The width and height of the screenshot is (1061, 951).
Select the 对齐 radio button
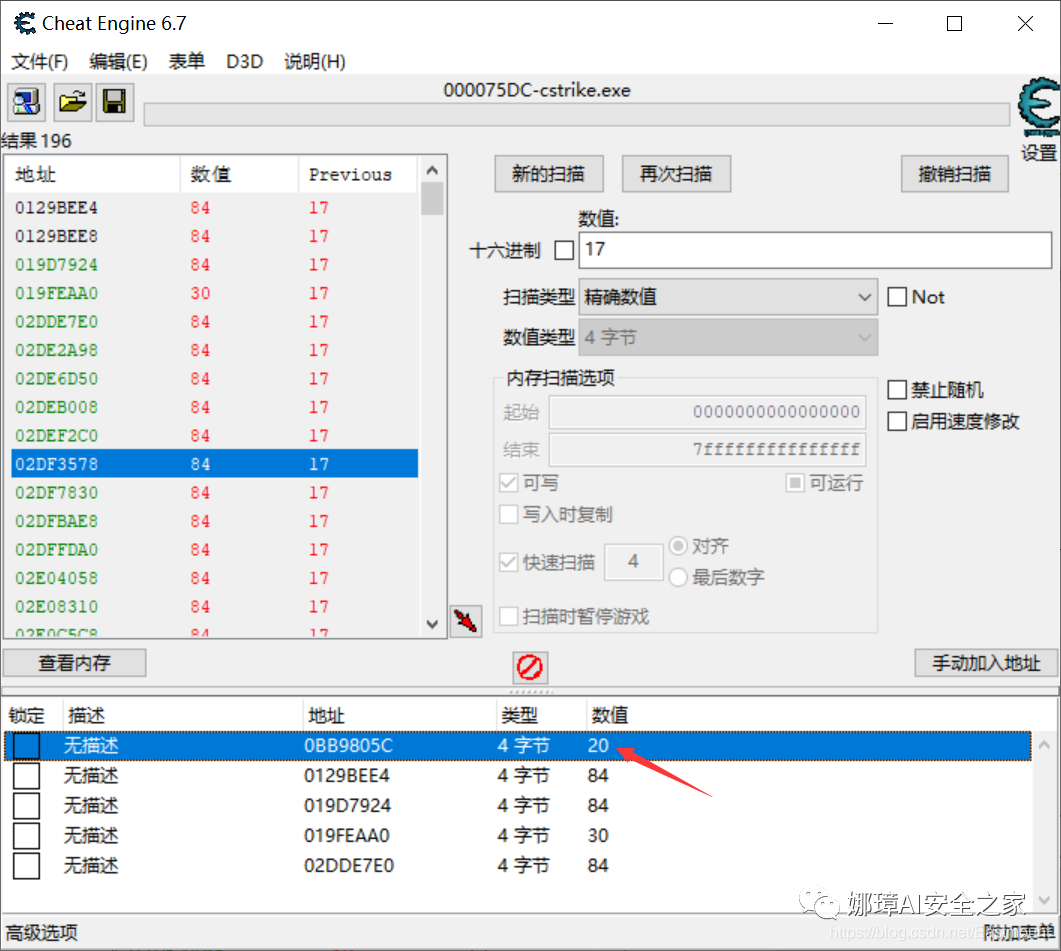(678, 546)
